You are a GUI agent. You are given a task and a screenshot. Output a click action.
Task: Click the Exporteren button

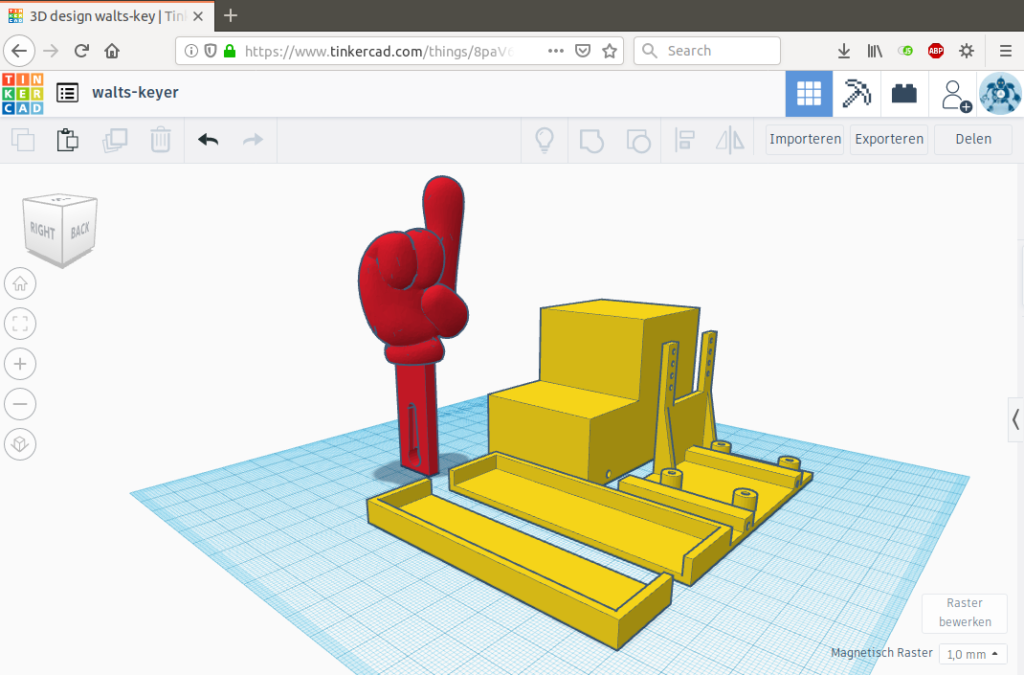[888, 139]
